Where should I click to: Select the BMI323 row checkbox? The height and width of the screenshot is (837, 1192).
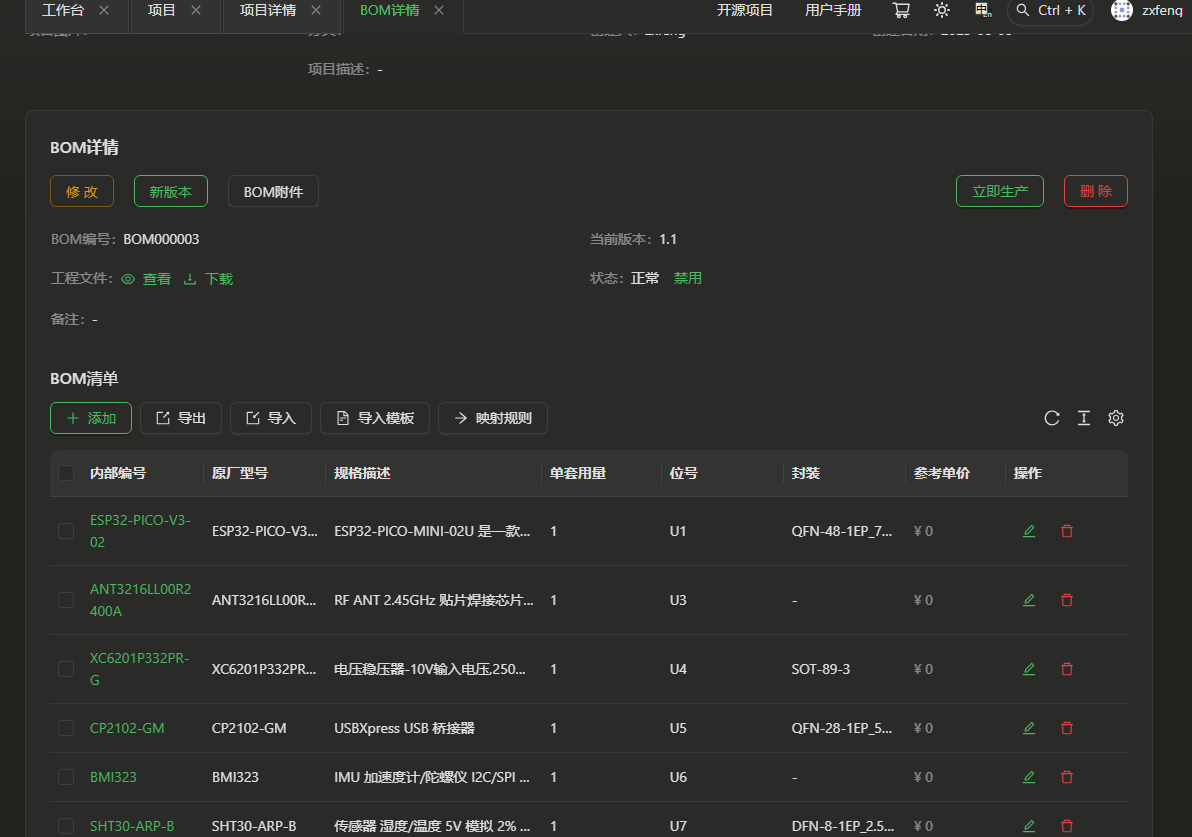click(66, 777)
